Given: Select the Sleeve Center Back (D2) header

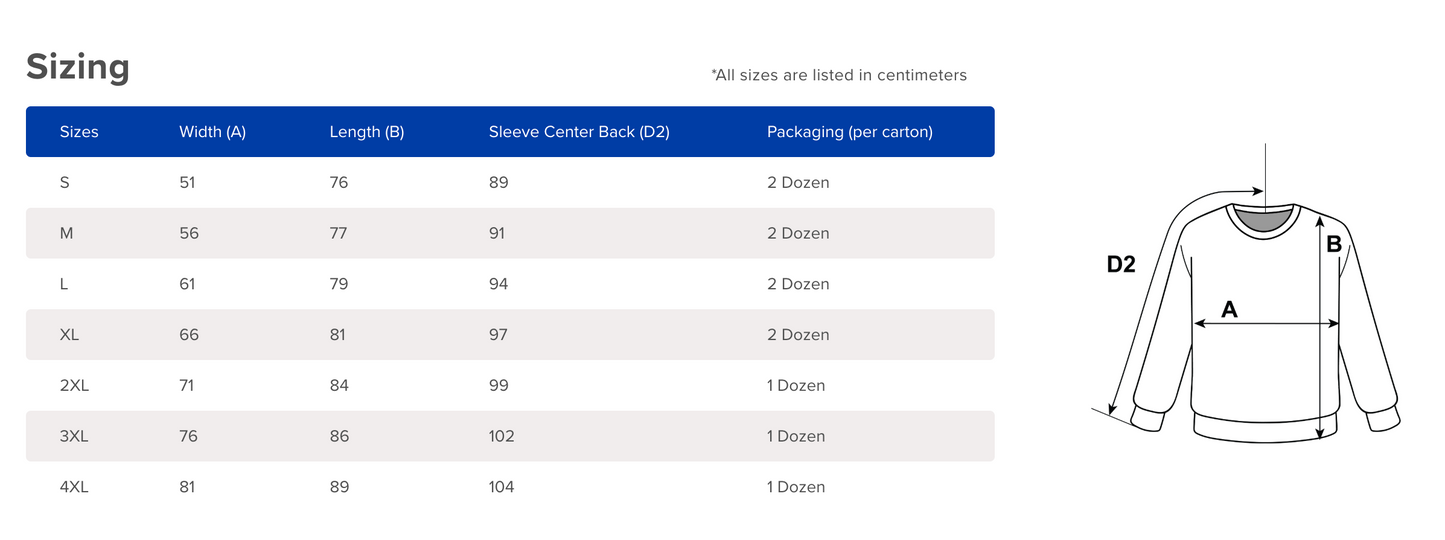Looking at the screenshot, I should pos(579,132).
